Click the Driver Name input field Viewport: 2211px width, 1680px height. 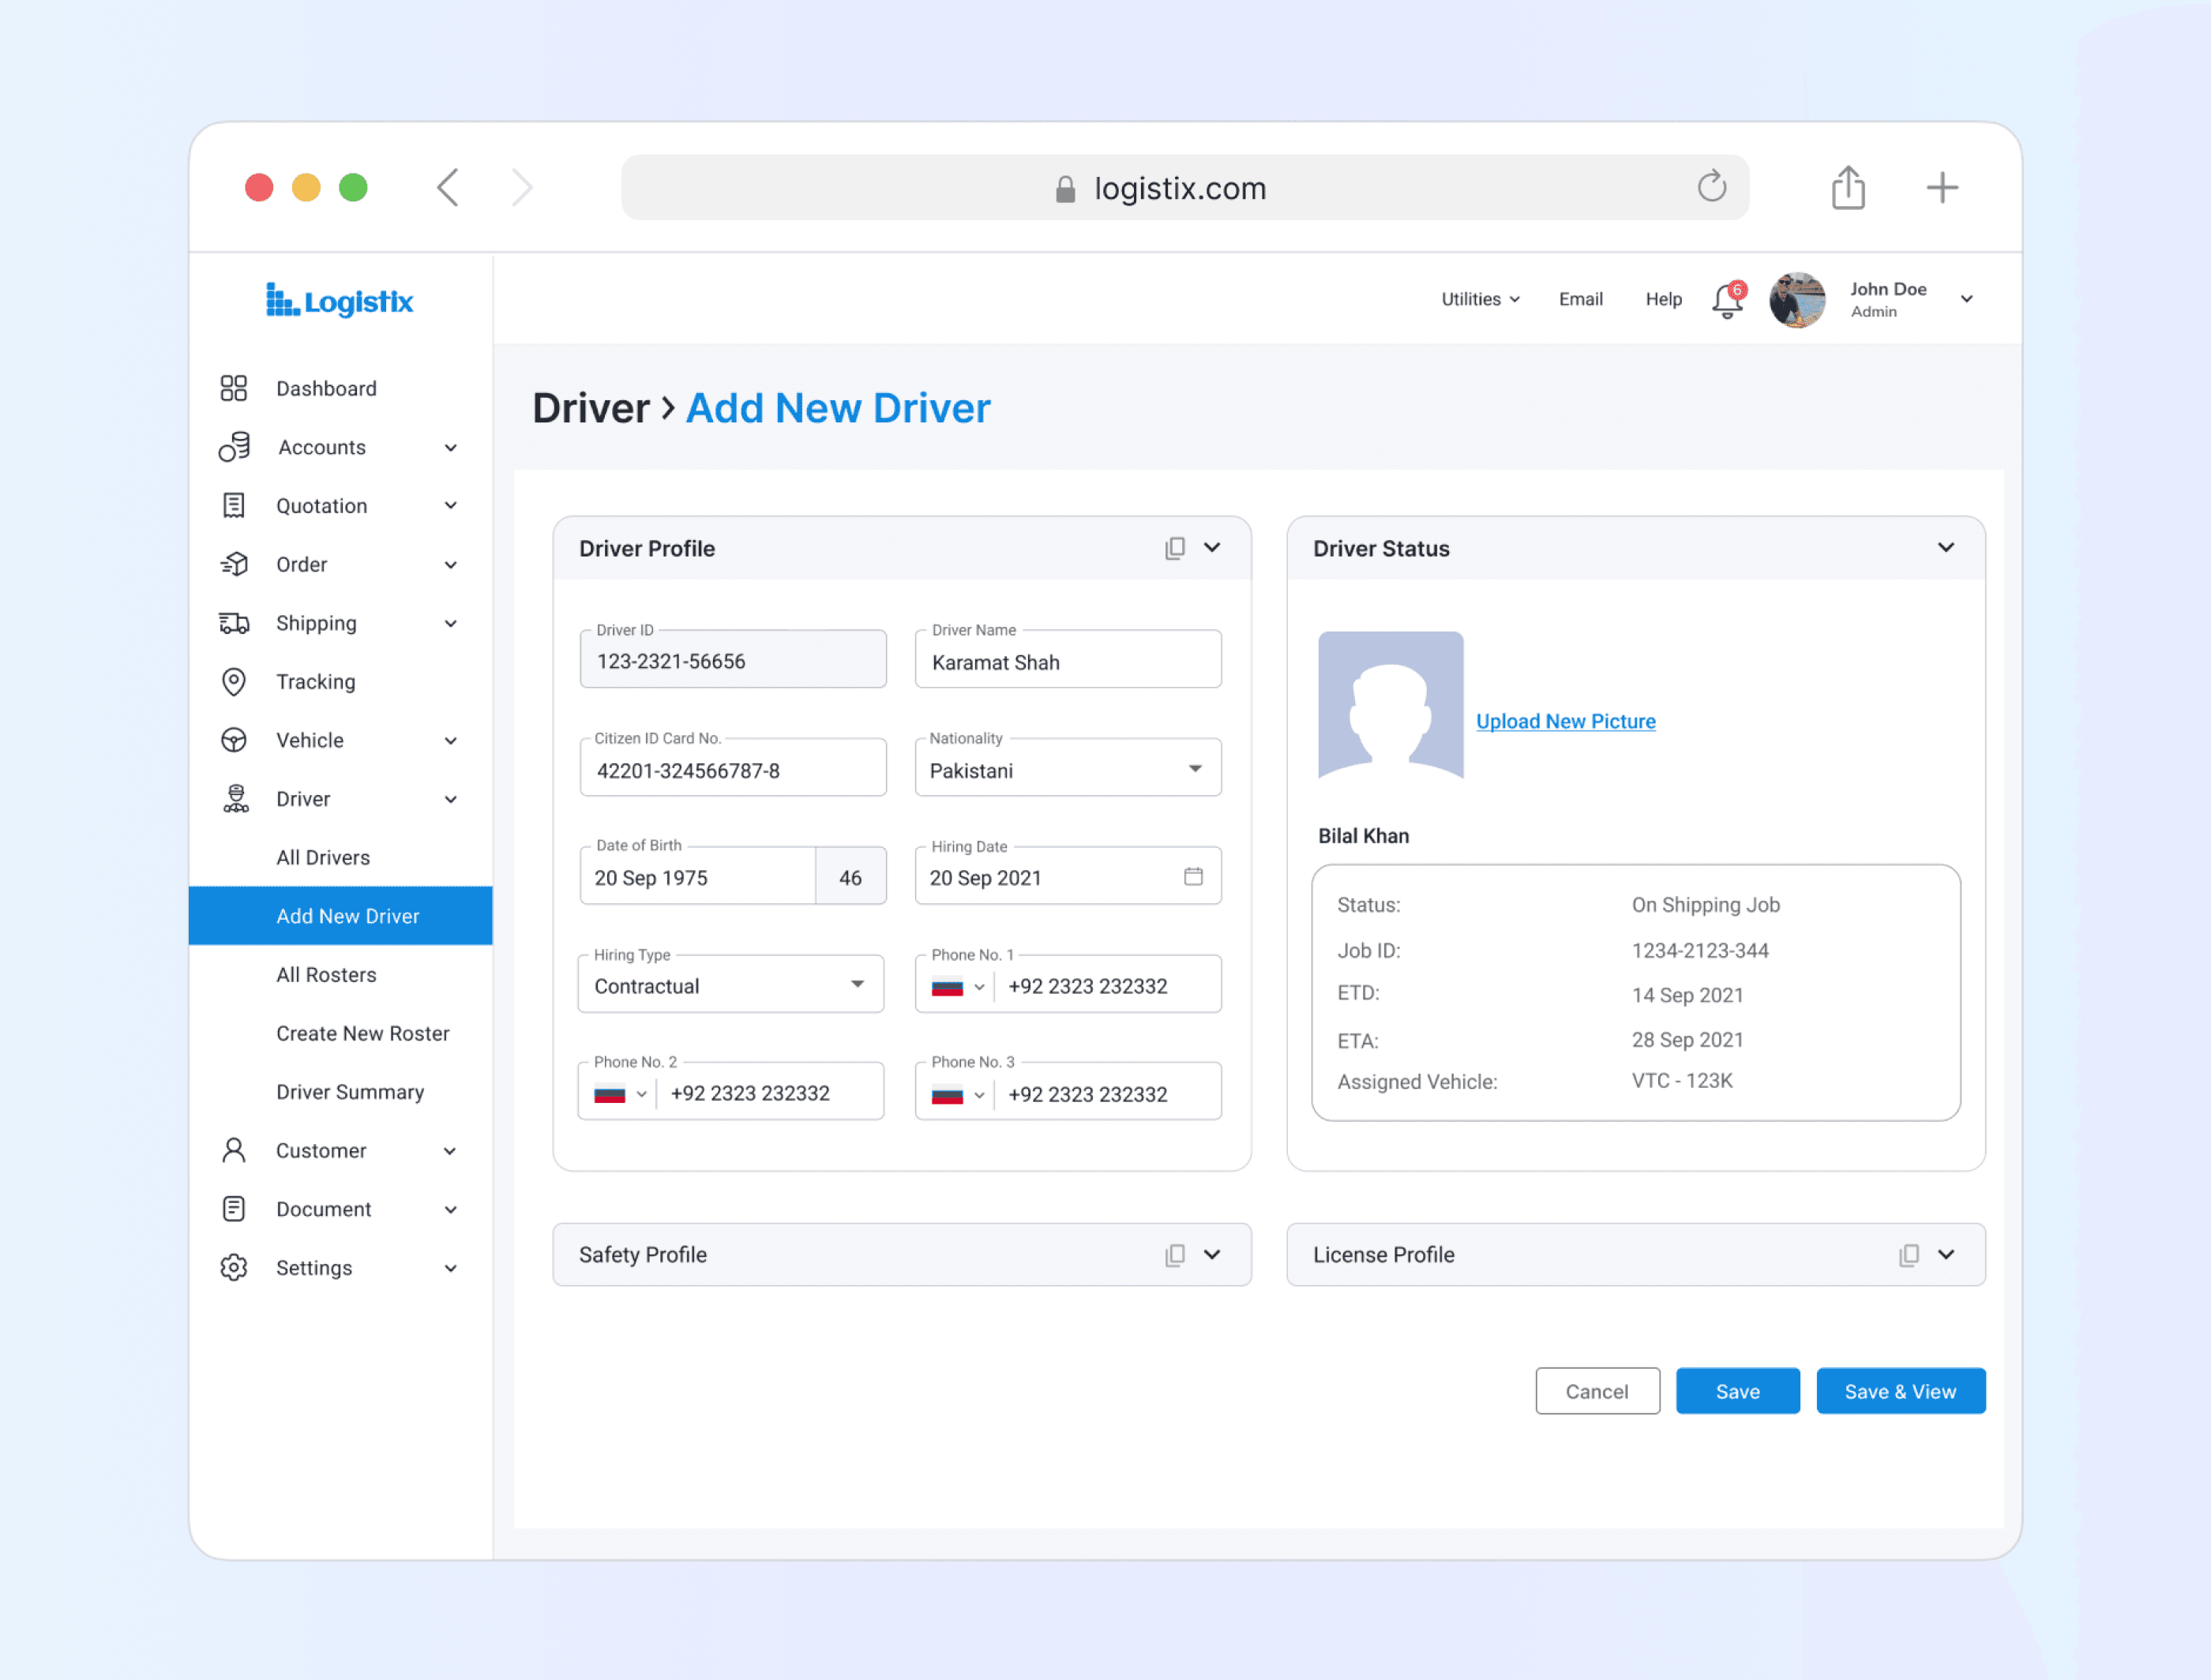click(x=1067, y=663)
